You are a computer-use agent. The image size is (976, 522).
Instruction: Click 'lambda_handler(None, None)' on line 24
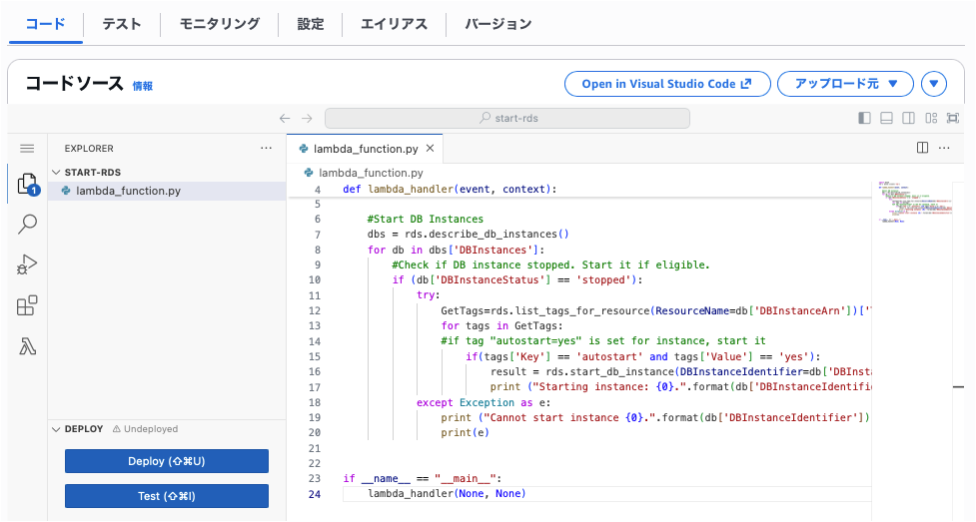pyautogui.click(x=447, y=493)
